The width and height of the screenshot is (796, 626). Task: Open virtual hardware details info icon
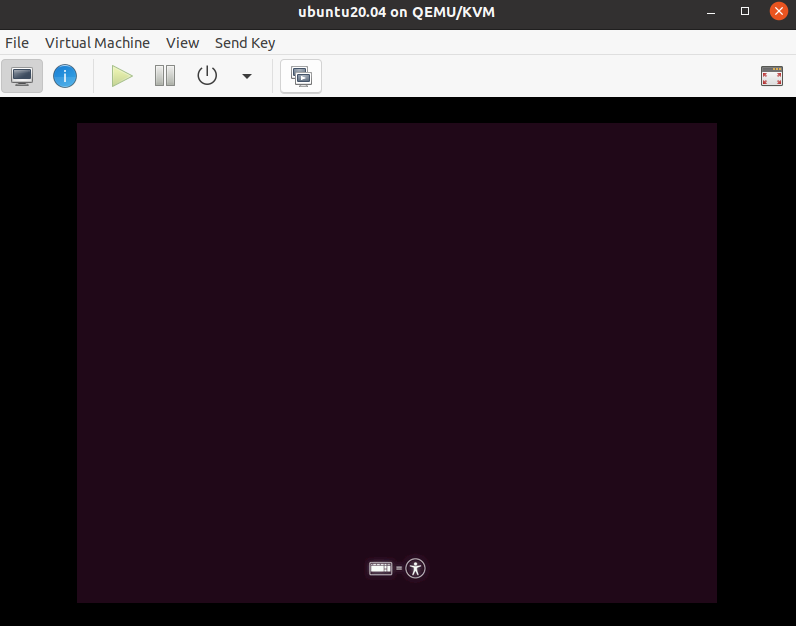(x=65, y=76)
